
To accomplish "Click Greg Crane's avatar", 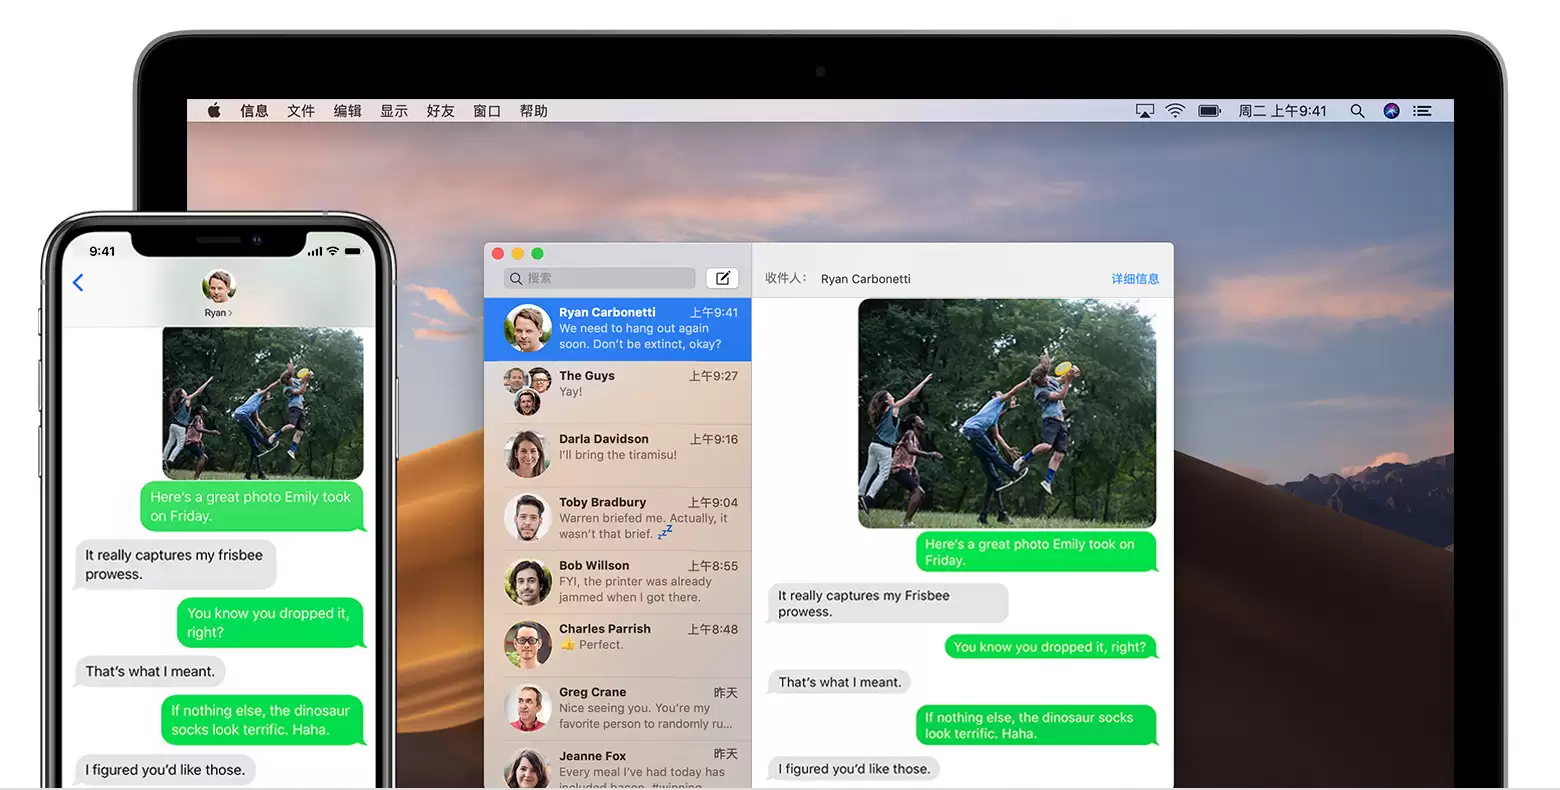I will pos(528,708).
